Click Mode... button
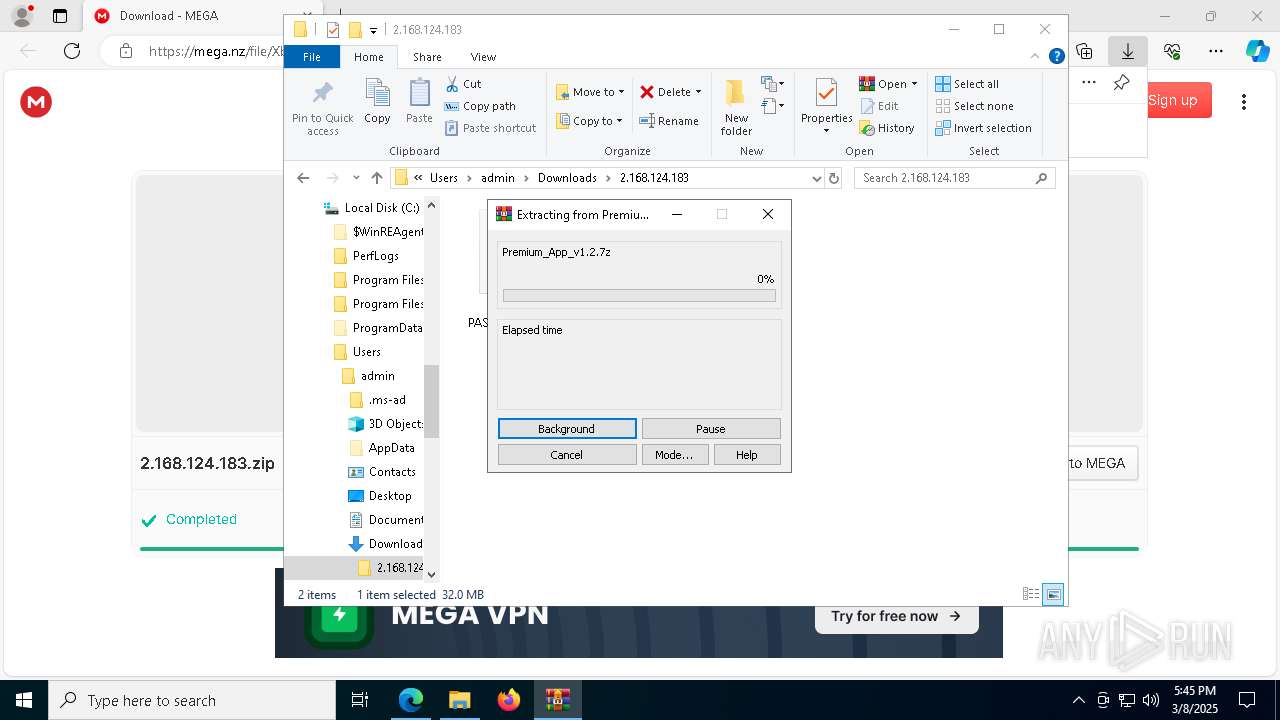 [675, 455]
